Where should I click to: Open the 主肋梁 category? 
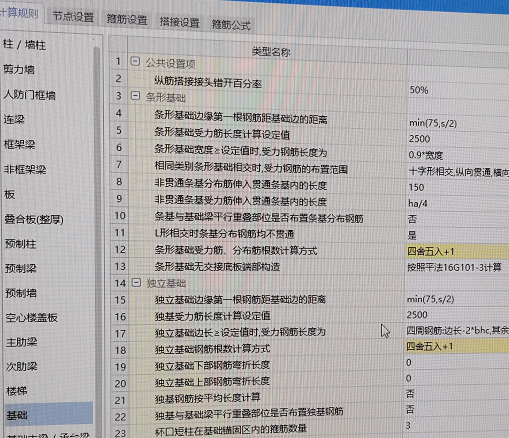pyautogui.click(x=22, y=342)
